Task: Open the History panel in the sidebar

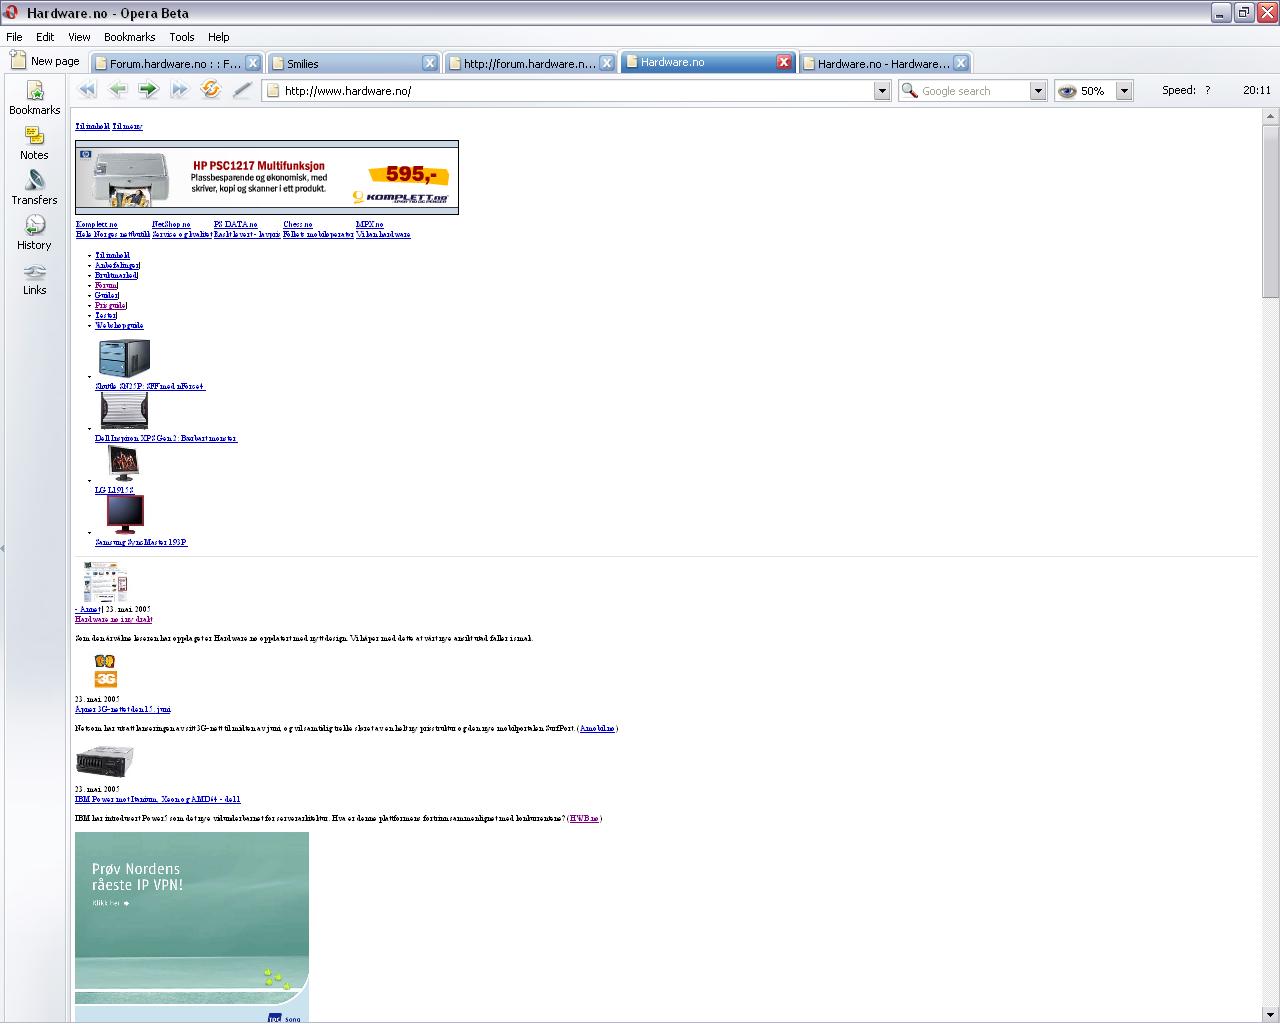Action: pos(35,233)
